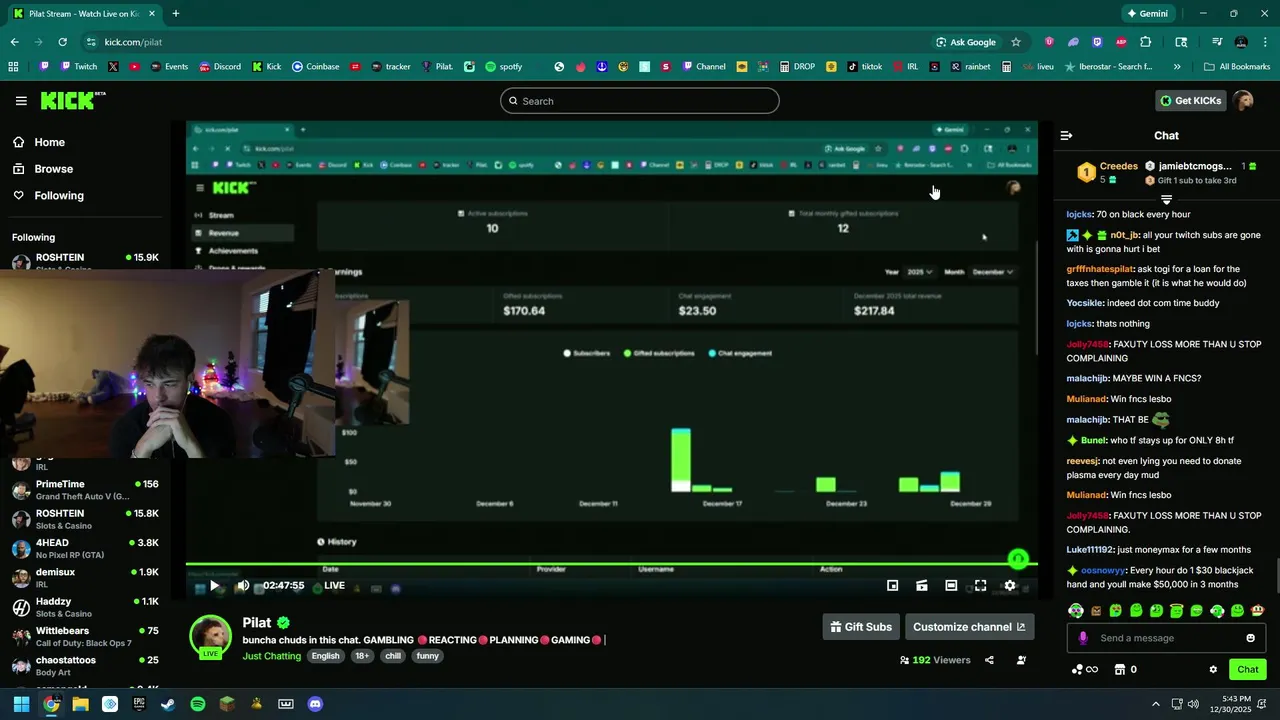Open the Chrome apps grid
The image size is (1280, 720).
click(x=14, y=67)
